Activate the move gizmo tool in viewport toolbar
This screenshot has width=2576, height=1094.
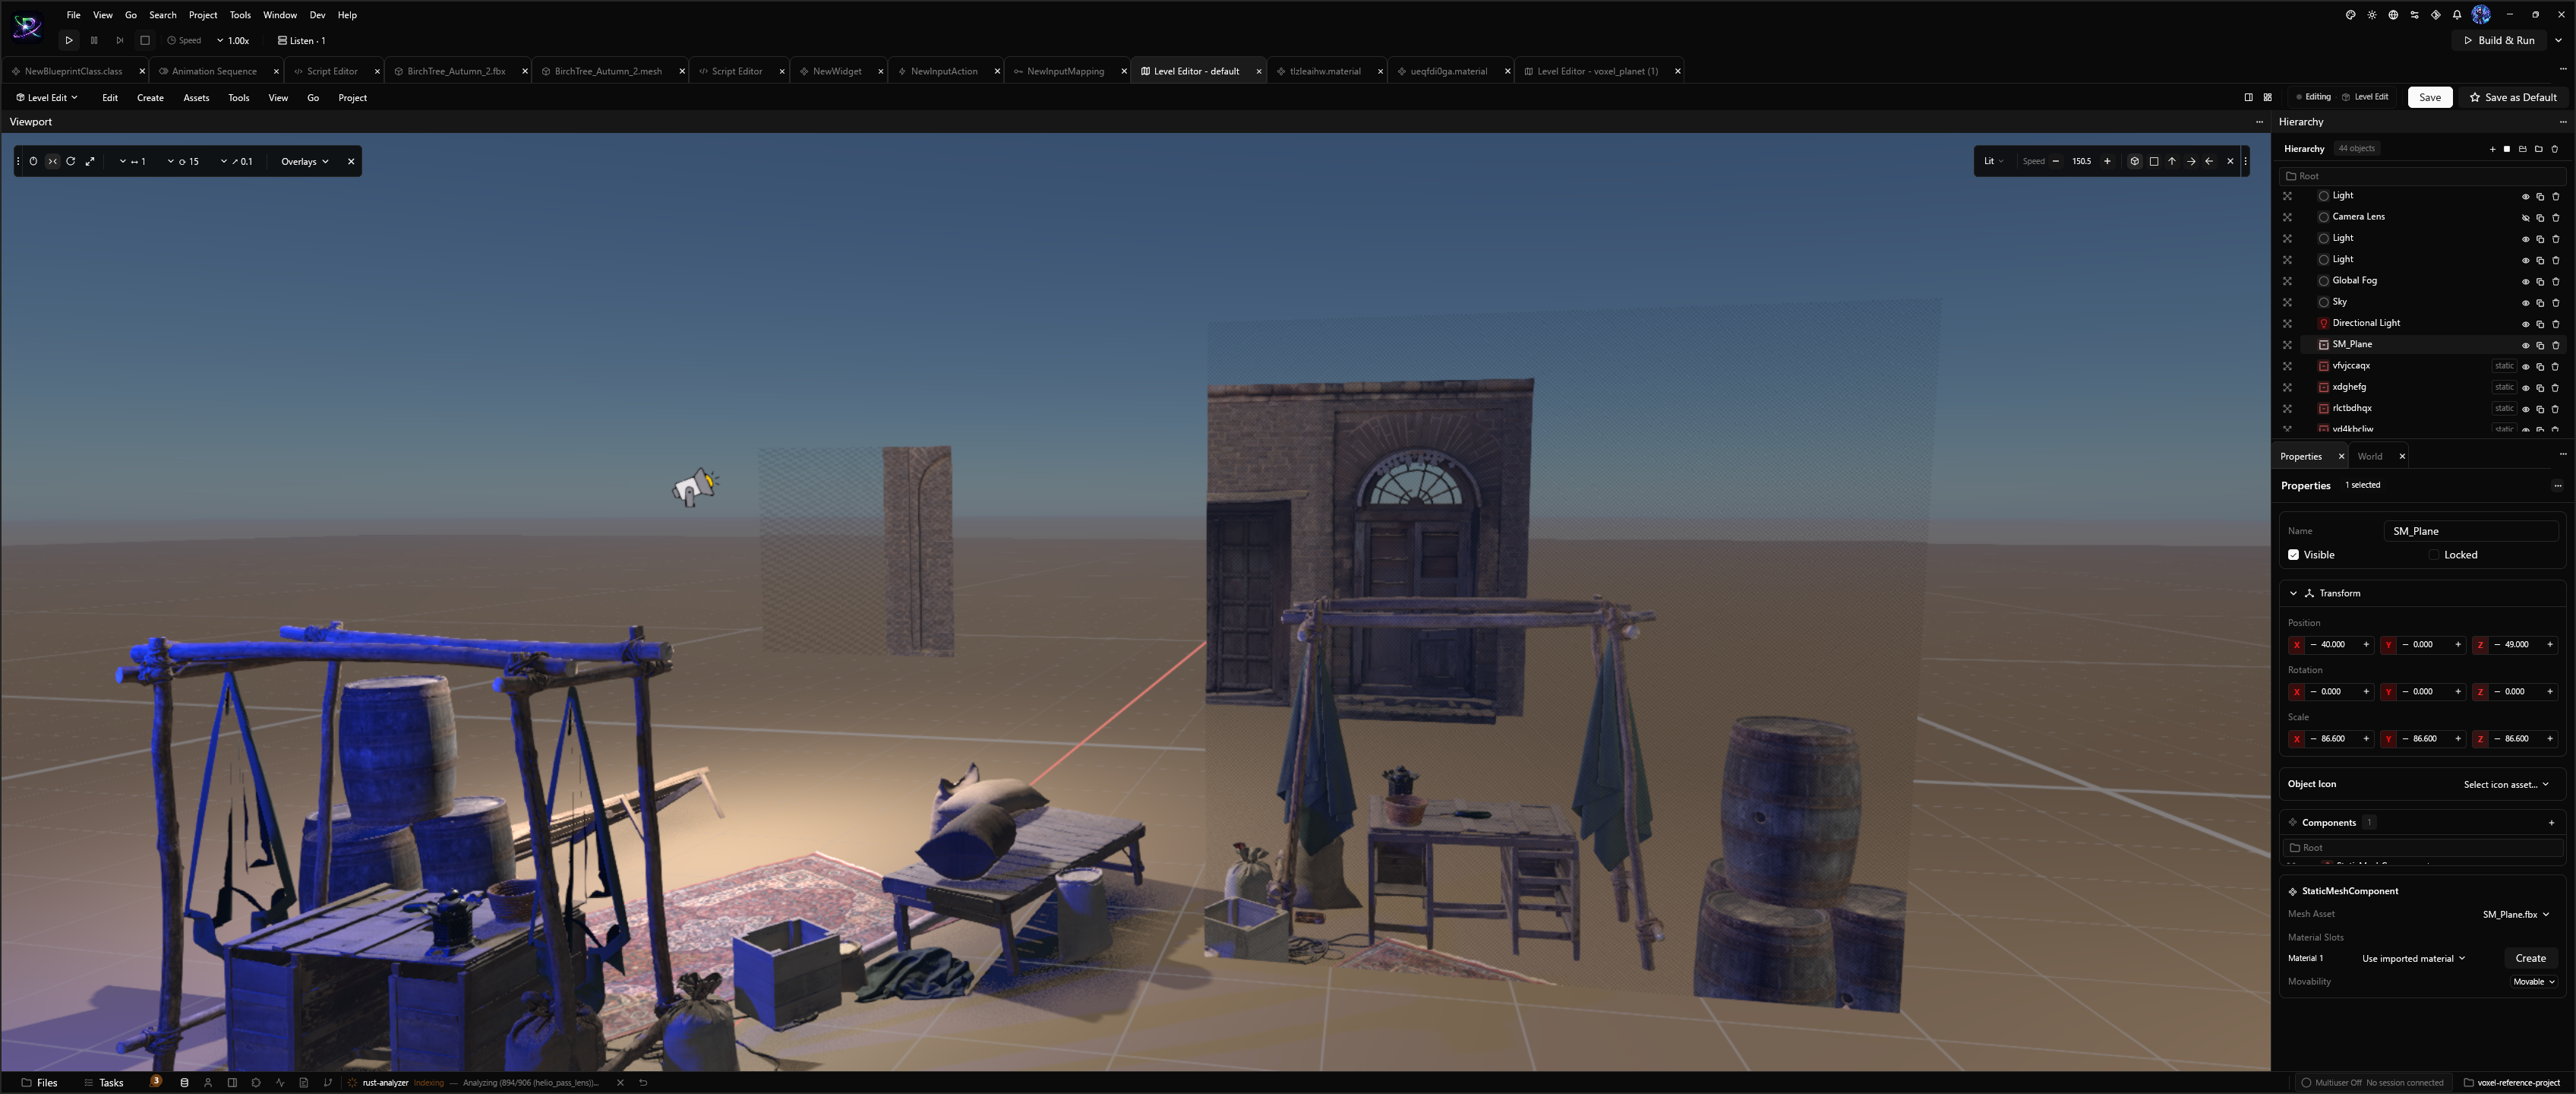tap(52, 161)
